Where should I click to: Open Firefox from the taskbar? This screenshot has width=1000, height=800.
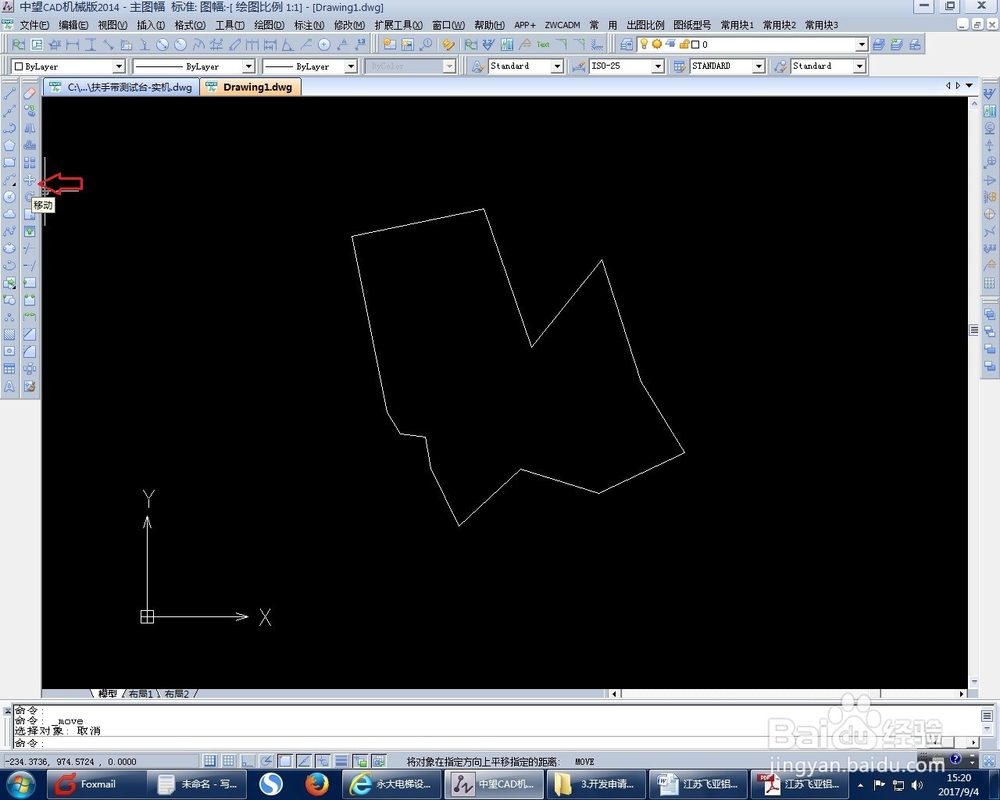point(316,784)
